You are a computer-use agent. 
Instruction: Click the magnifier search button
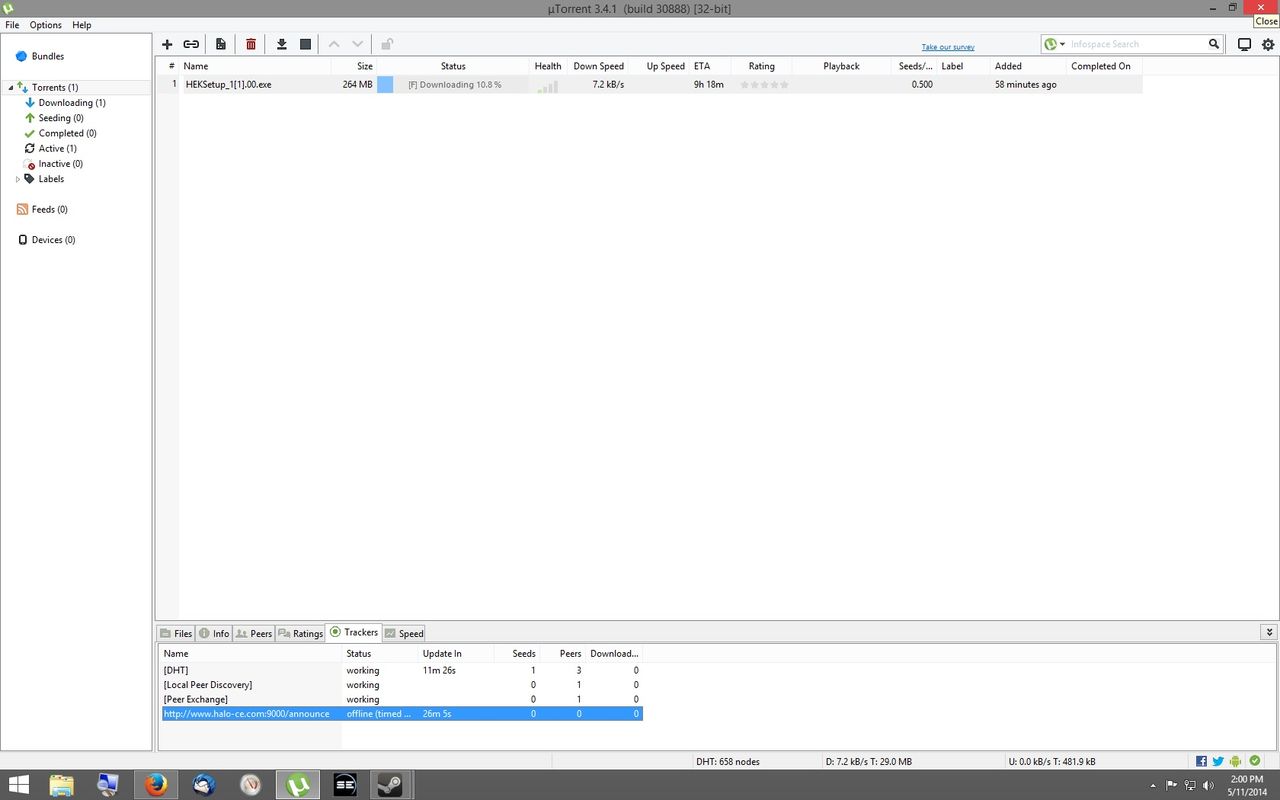point(1214,44)
